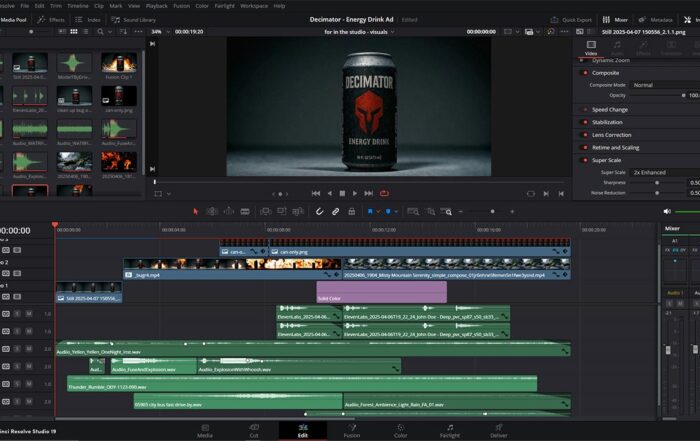Click the timeline zoom plus button
700x441 pixels.
tap(512, 212)
